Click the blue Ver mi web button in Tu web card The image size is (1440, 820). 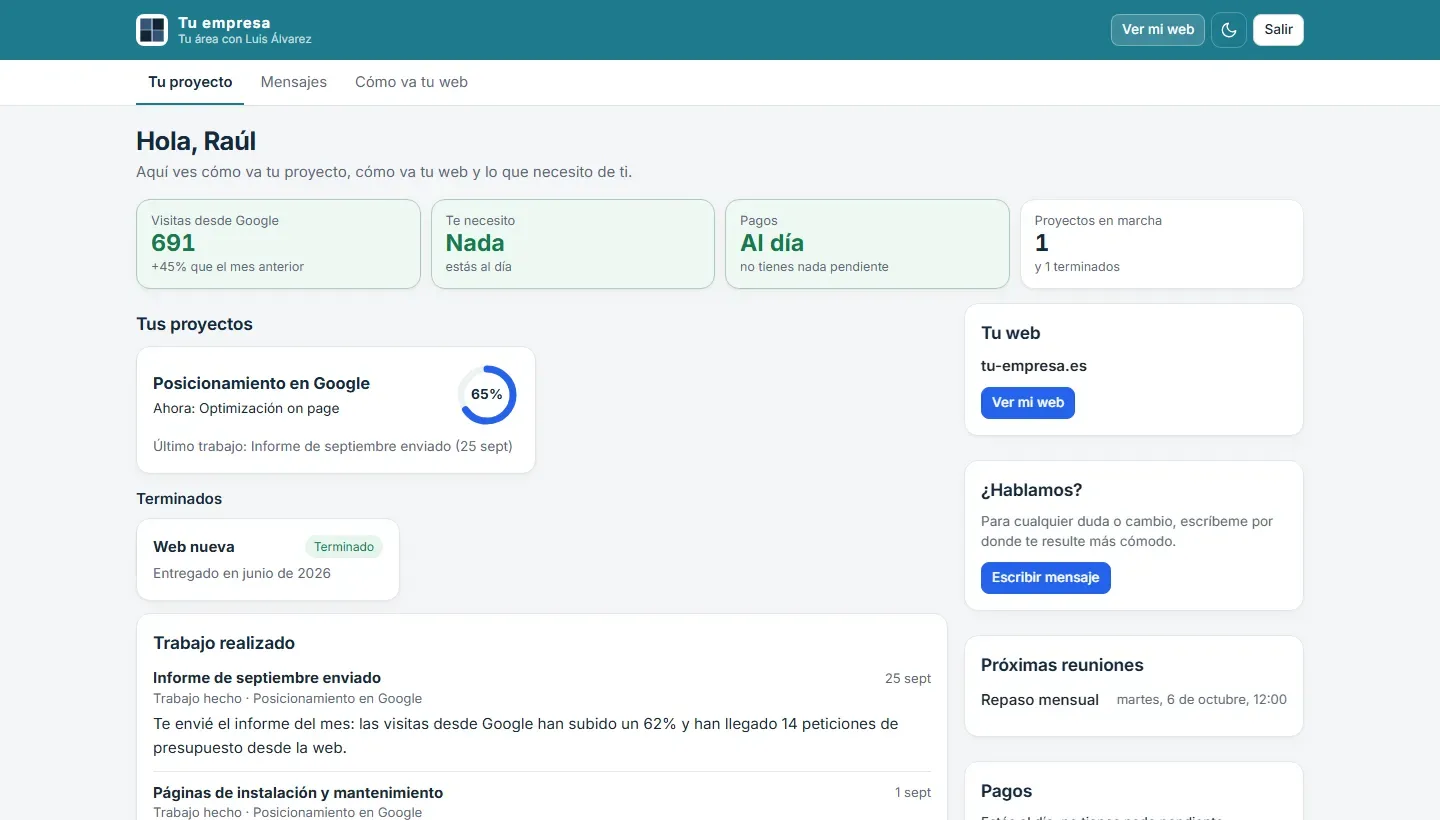point(1028,403)
